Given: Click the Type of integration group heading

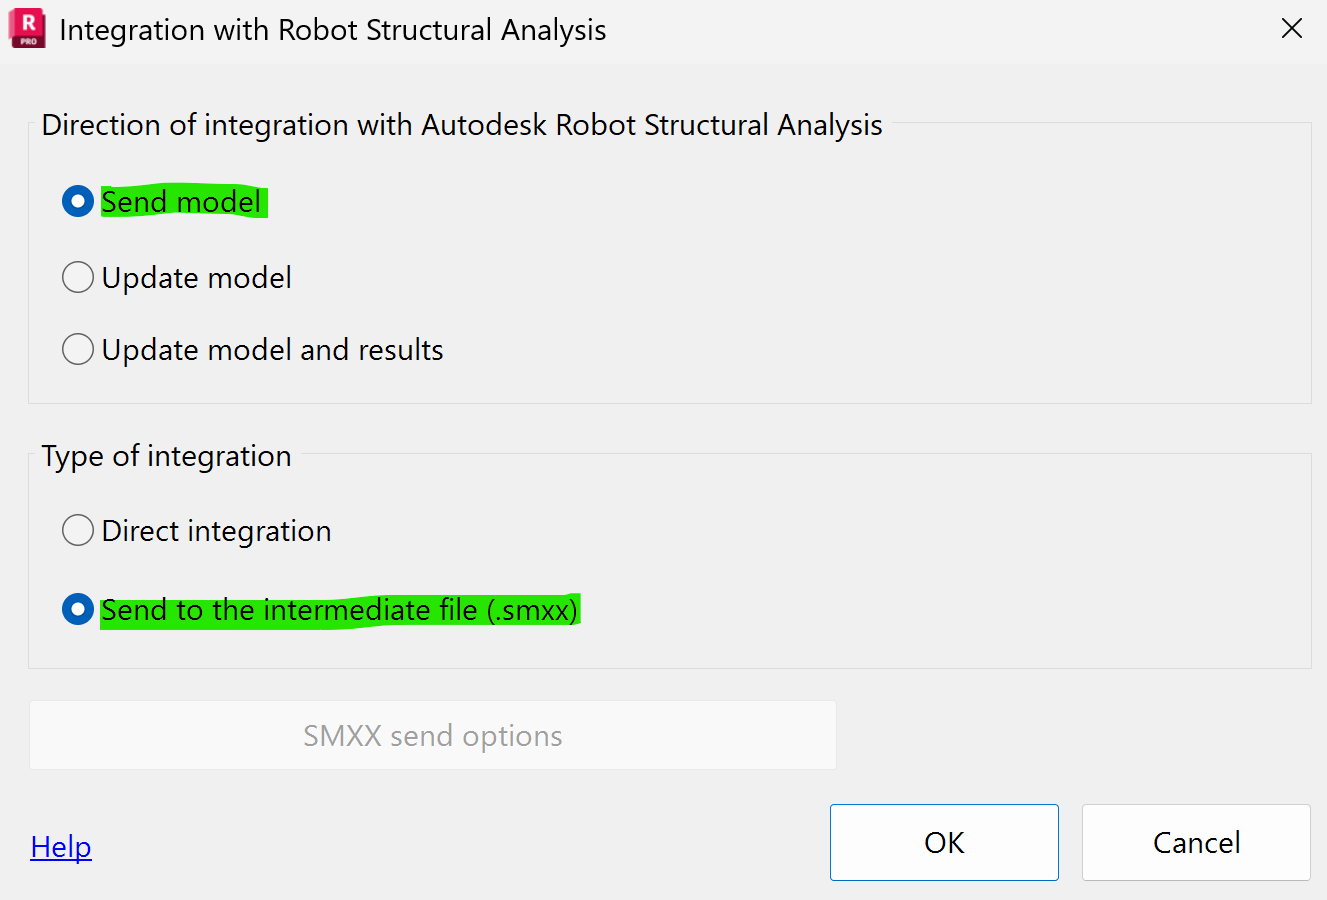Looking at the screenshot, I should point(165,455).
